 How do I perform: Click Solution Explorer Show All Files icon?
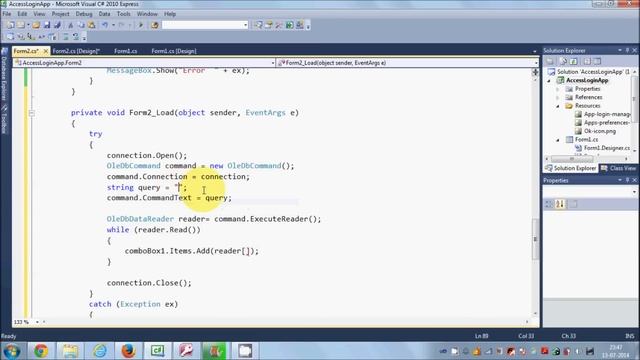[563, 61]
